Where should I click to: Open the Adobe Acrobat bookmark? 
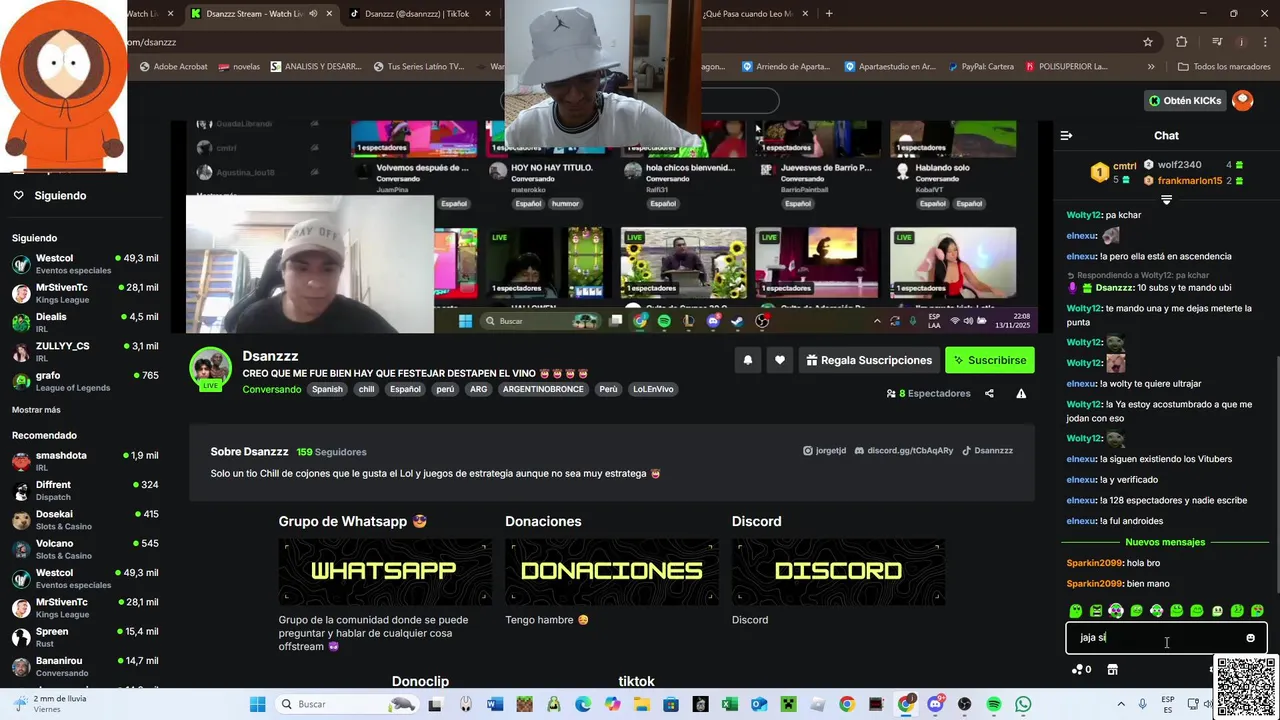pos(174,66)
